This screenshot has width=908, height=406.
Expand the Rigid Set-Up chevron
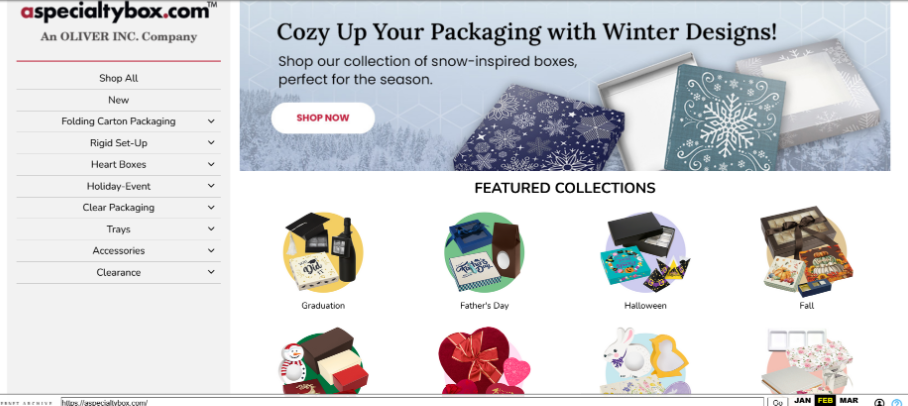click(x=211, y=142)
